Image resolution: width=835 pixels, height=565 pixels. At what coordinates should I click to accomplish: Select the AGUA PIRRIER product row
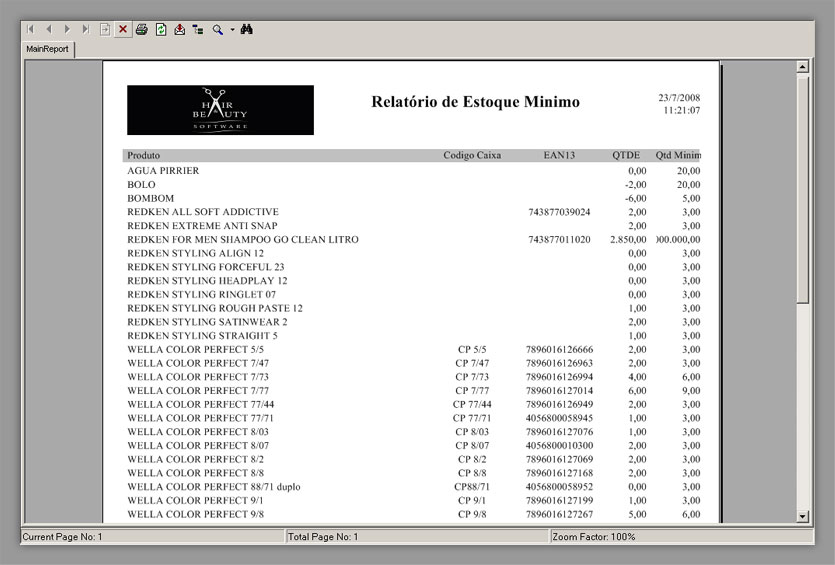click(413, 171)
